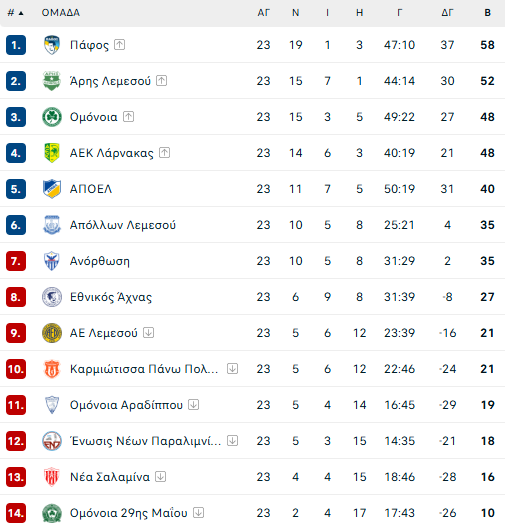This screenshot has height=528, width=505.
Task: Click the Πάφος team crest icon
Action: 52,45
